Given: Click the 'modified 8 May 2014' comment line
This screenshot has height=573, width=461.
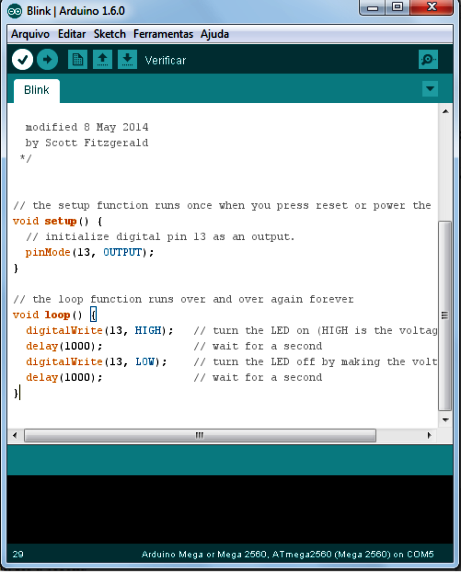Looking at the screenshot, I should point(87,127).
